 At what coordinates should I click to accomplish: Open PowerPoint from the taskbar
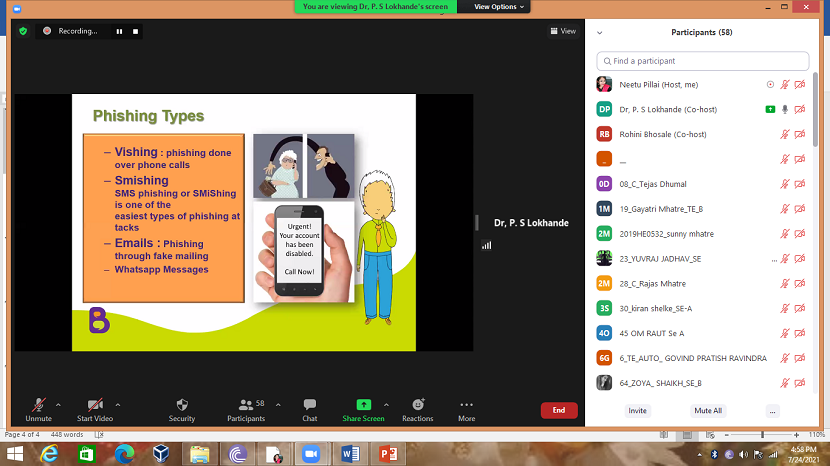click(x=389, y=454)
